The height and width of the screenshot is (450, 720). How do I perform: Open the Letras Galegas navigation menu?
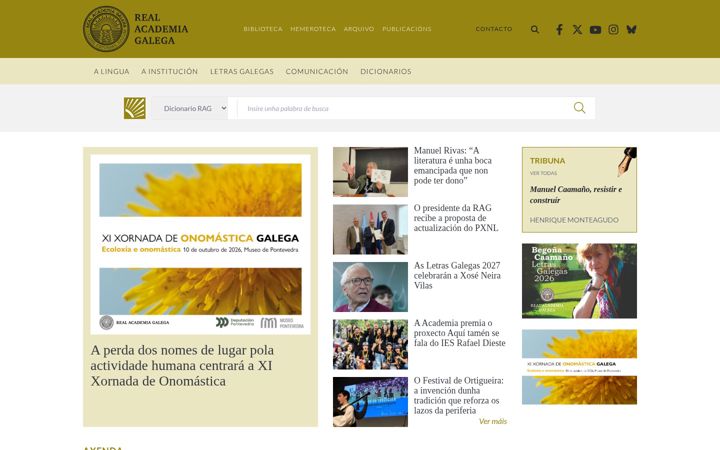point(242,72)
